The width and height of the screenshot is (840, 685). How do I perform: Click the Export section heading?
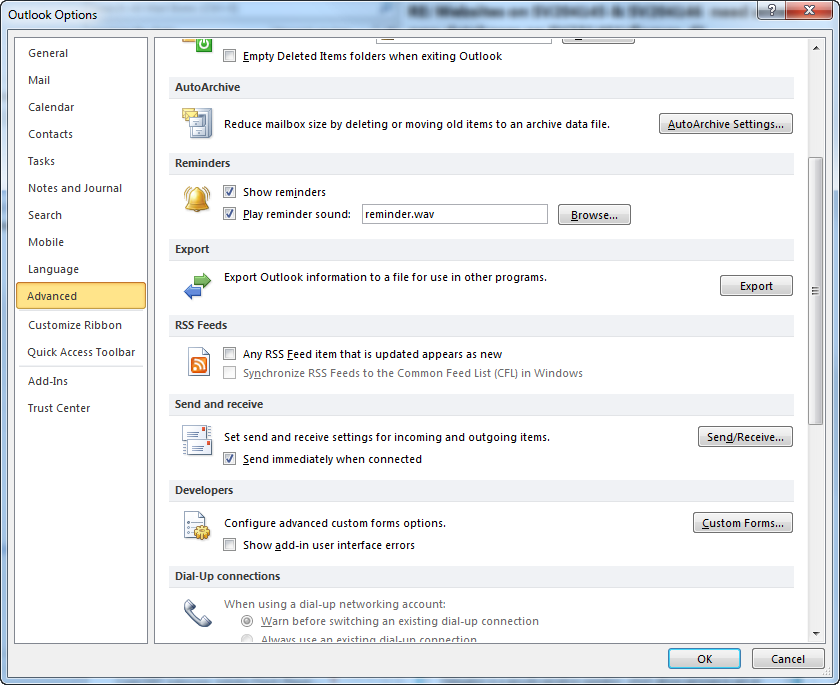[x=192, y=250]
